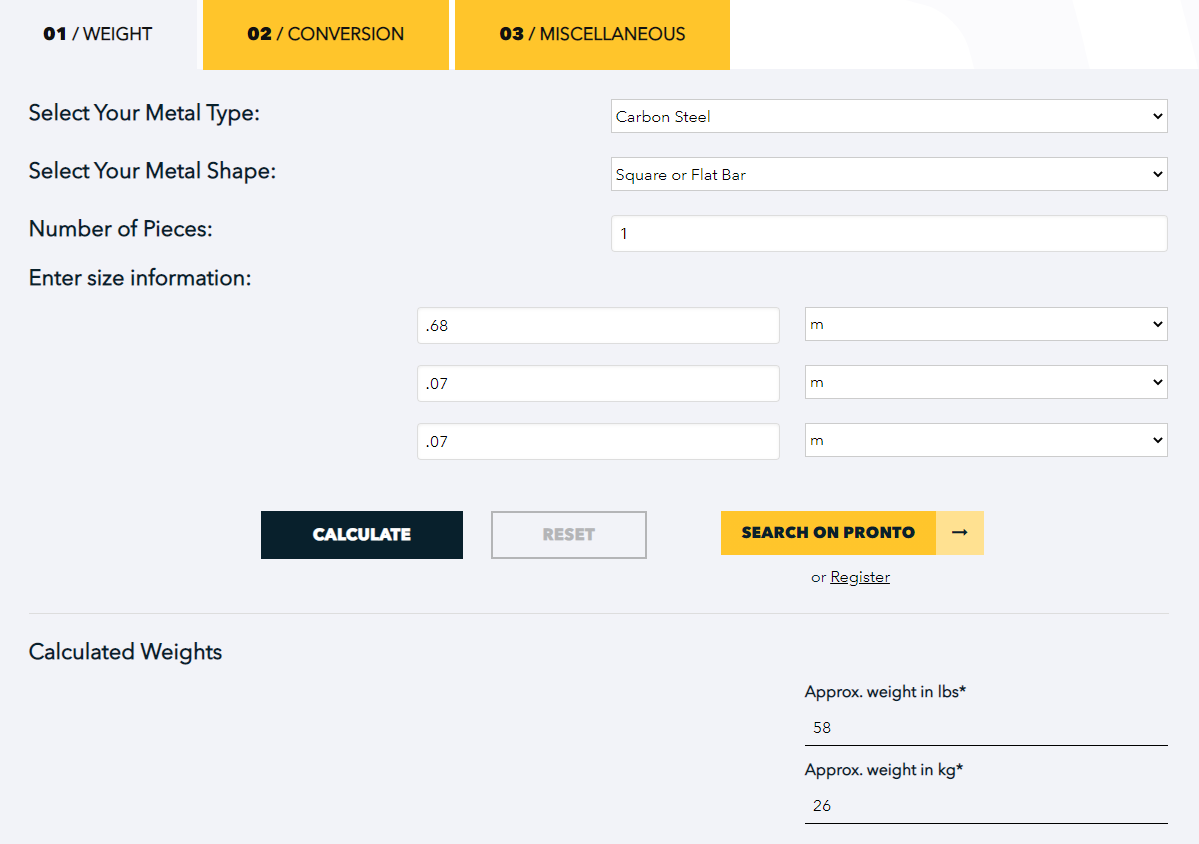Viewport: 1199px width, 844px height.
Task: Focus the Number of Pieces field
Action: [888, 233]
